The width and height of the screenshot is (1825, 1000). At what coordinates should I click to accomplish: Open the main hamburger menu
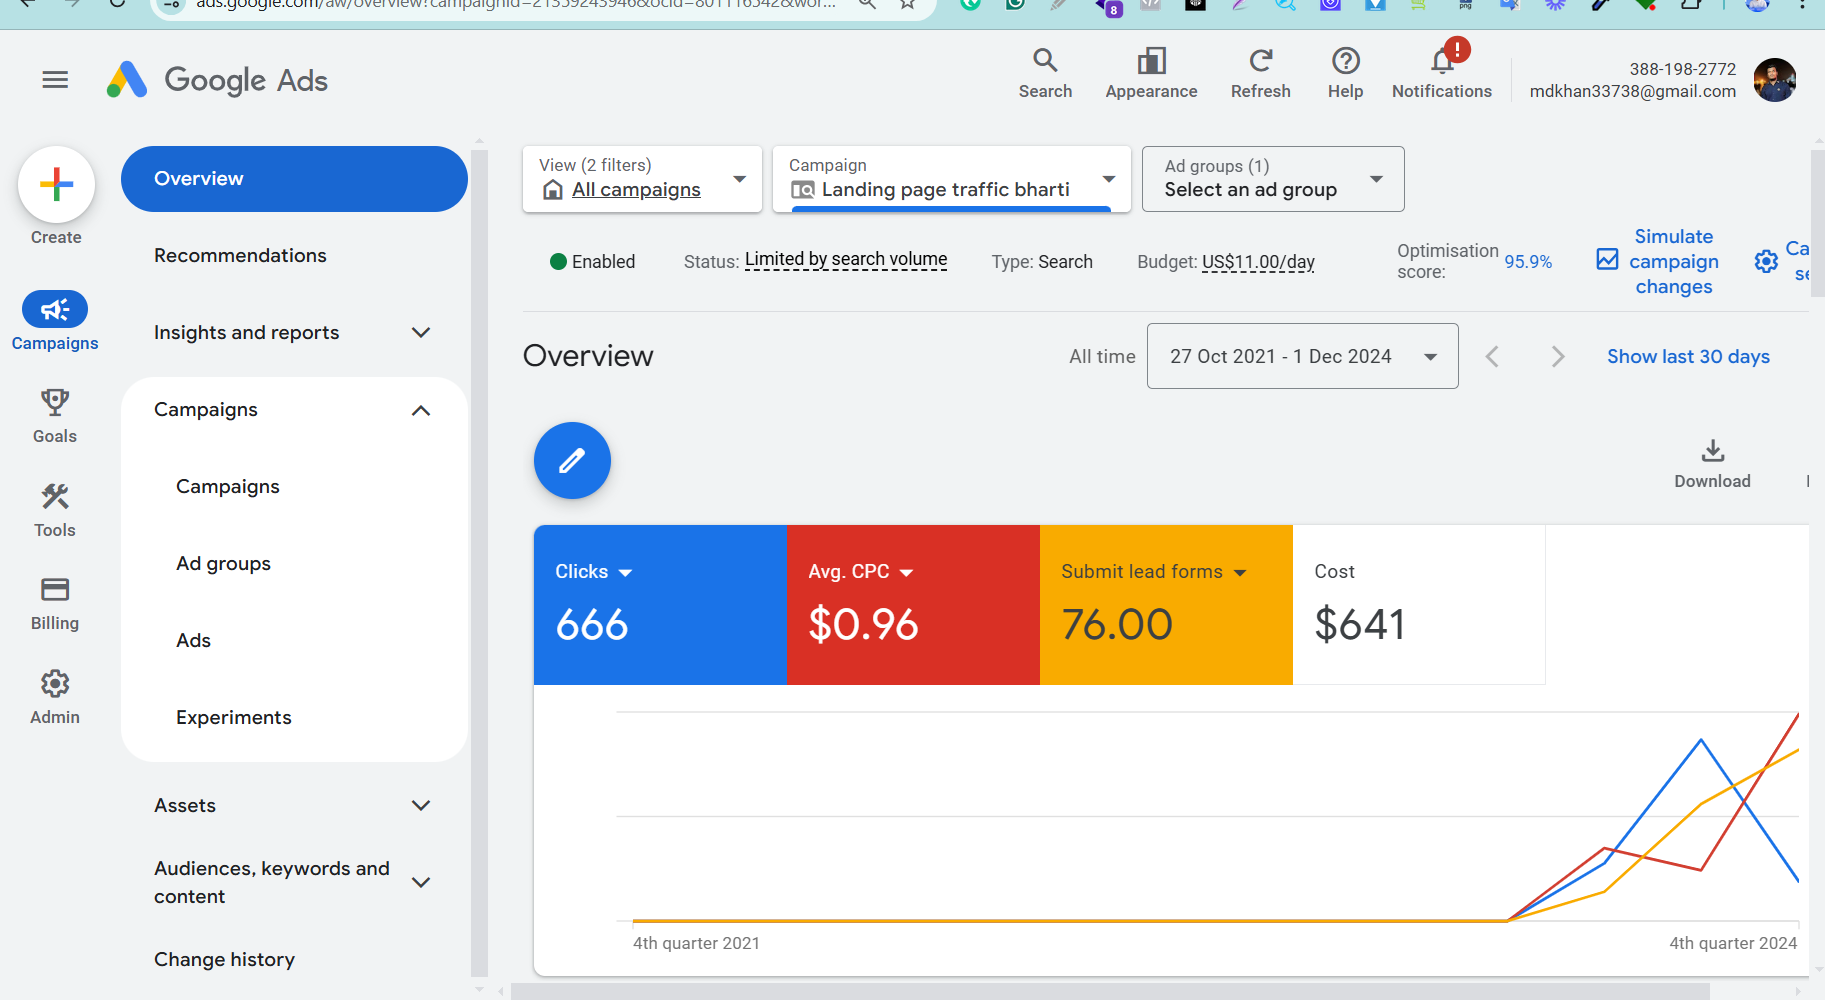(55, 80)
